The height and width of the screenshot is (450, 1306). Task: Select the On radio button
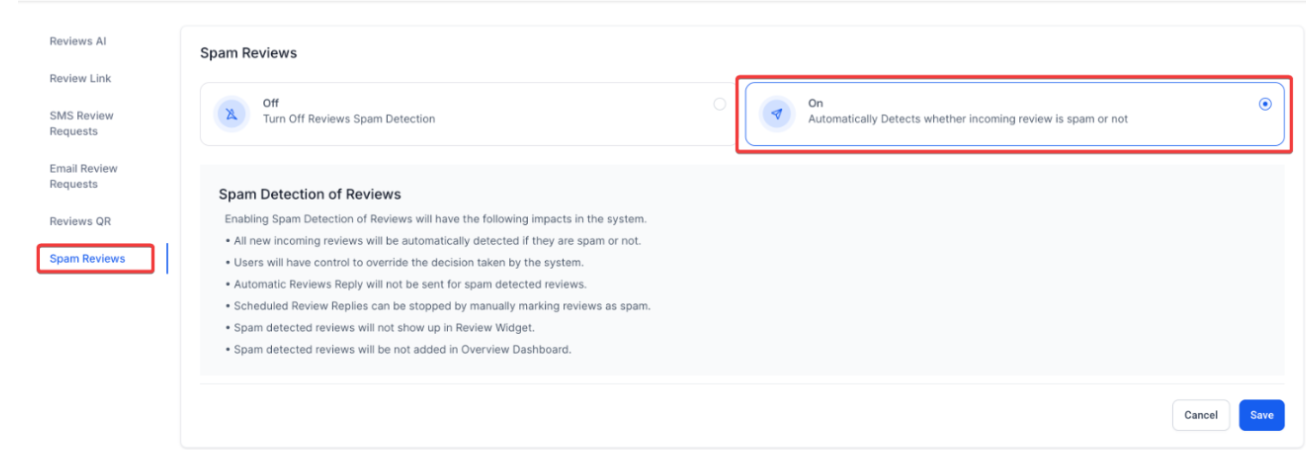(1265, 104)
